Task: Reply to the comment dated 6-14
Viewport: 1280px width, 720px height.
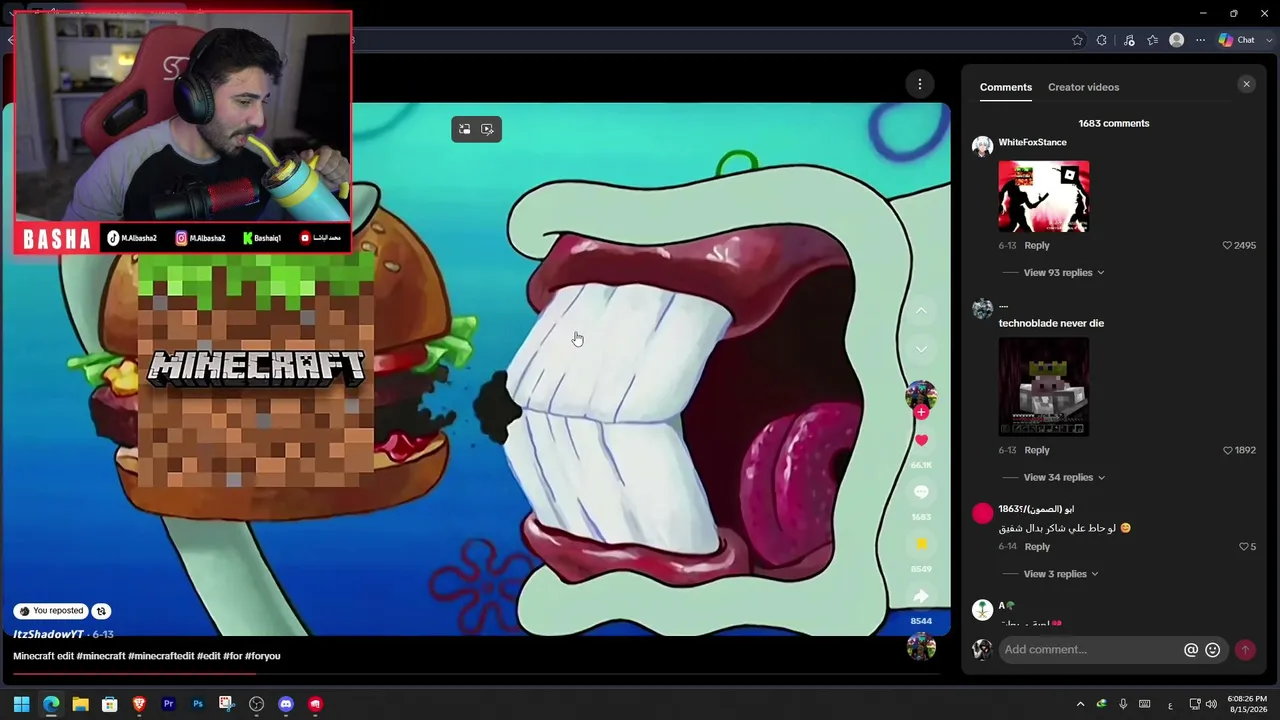Action: 1037,547
